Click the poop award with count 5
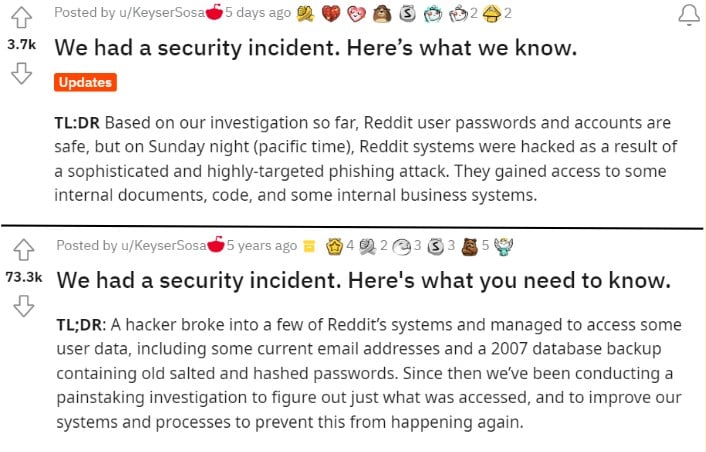Screen dimensions: 706x452 click(x=471, y=245)
